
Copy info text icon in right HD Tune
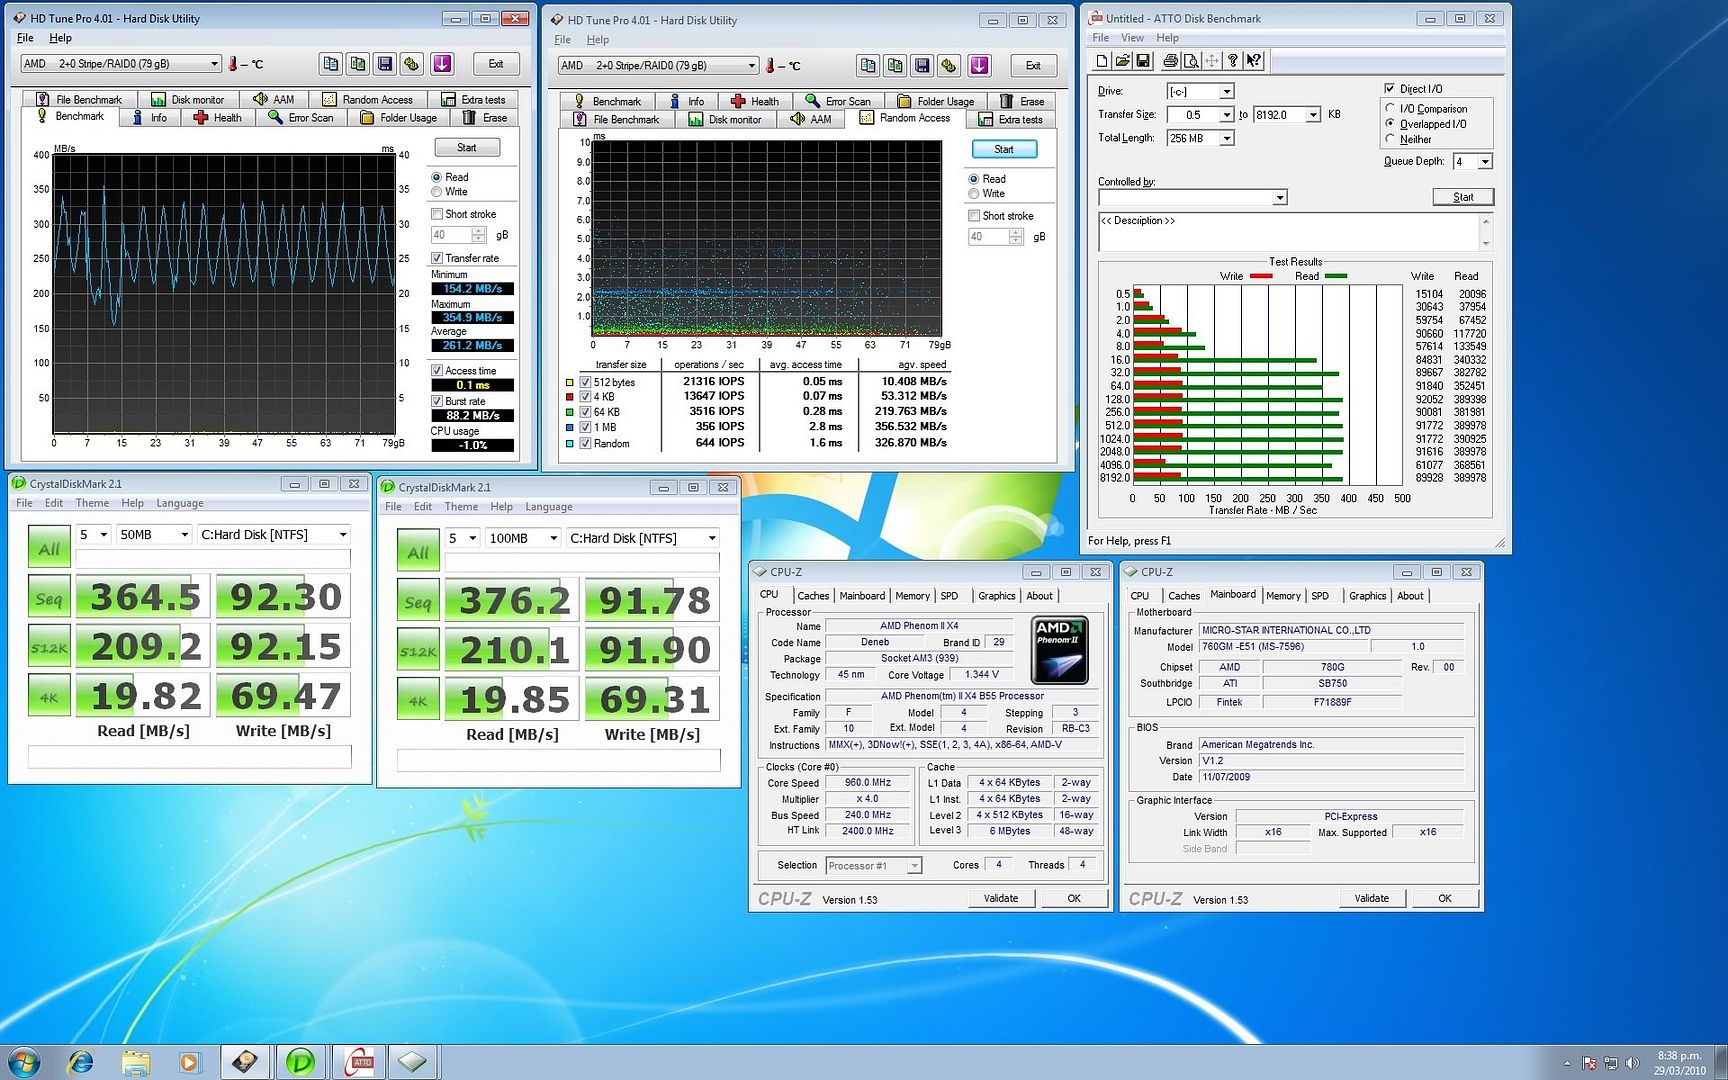point(868,66)
